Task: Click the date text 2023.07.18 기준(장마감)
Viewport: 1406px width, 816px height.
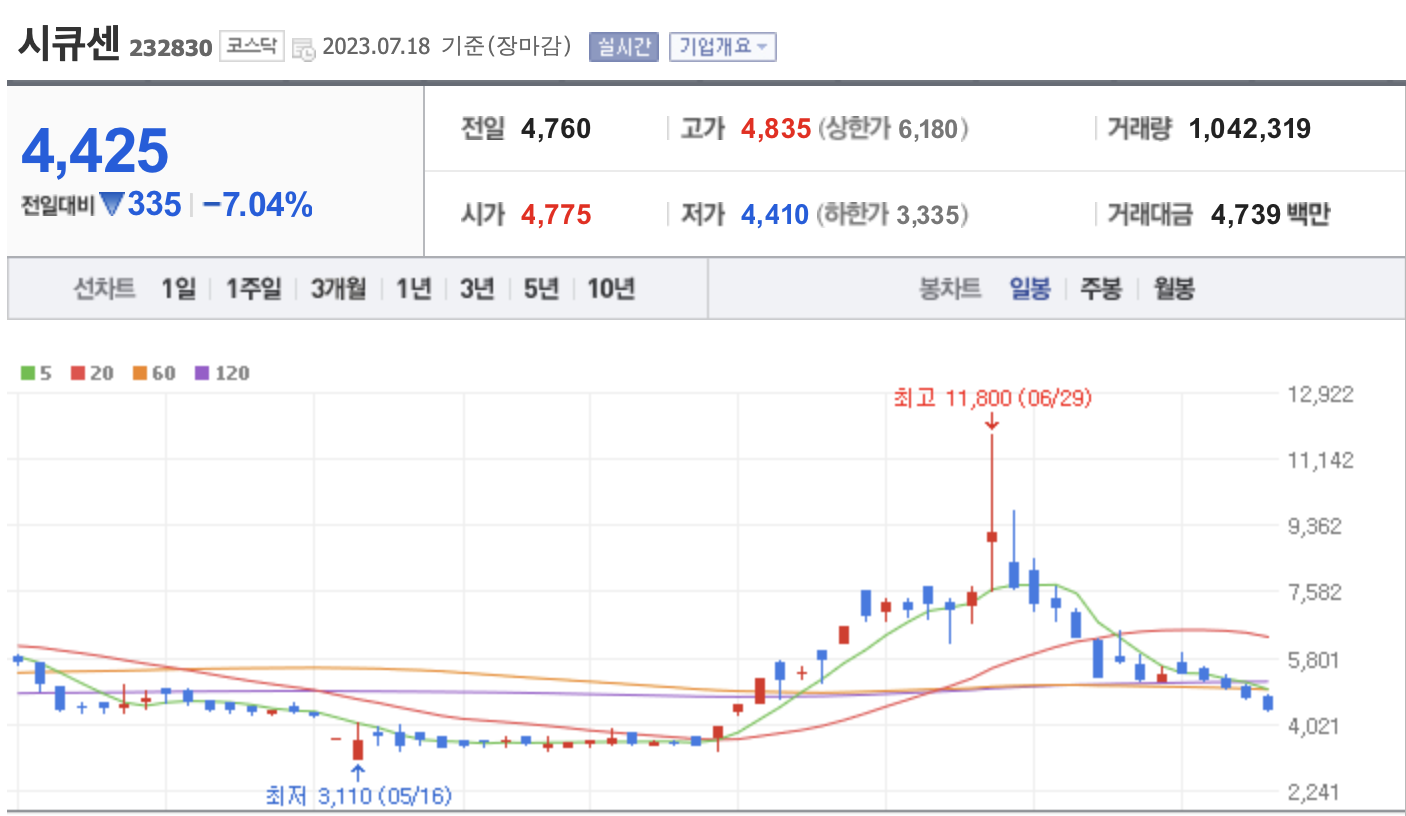Action: pyautogui.click(x=447, y=47)
